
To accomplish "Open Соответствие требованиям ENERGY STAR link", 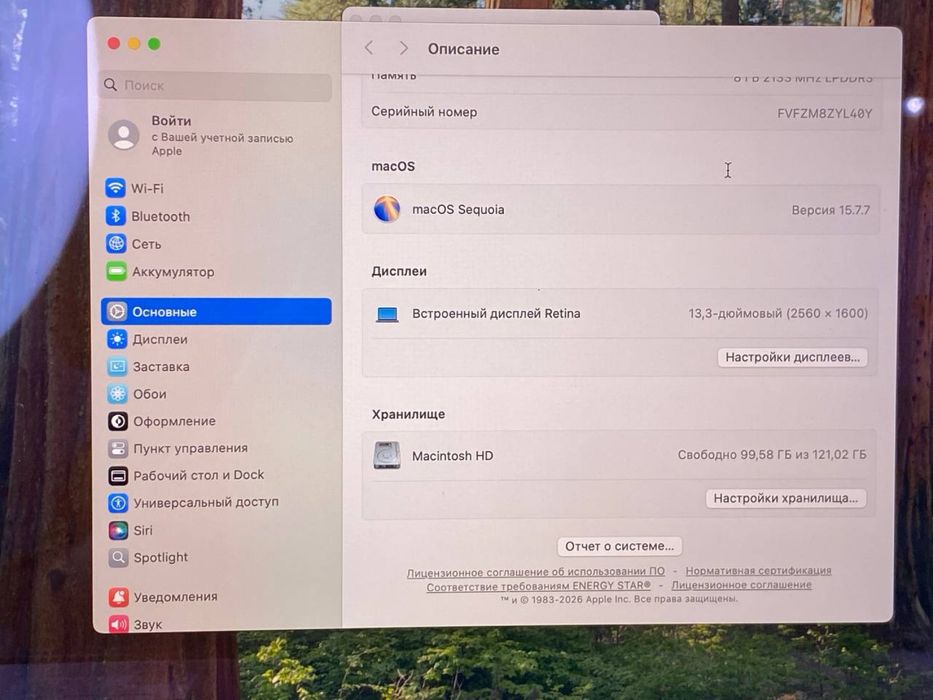I will point(538,586).
